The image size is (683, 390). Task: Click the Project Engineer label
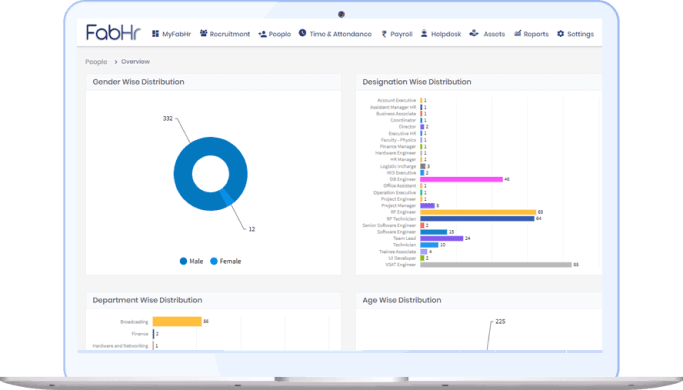pos(398,199)
